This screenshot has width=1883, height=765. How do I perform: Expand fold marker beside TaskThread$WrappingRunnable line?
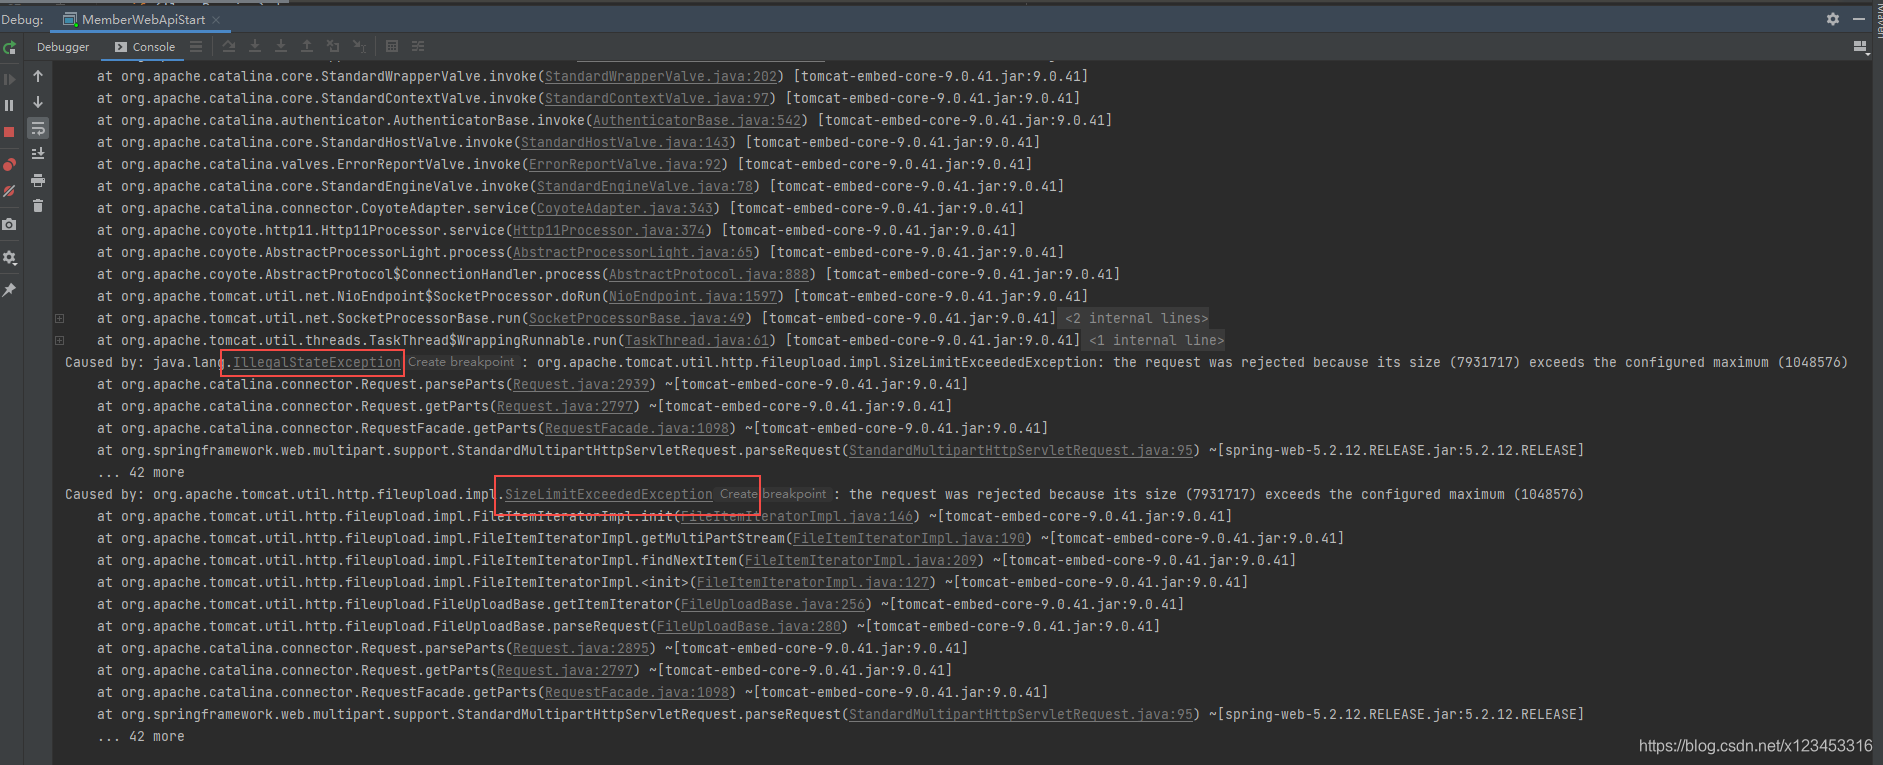pyautogui.click(x=59, y=340)
